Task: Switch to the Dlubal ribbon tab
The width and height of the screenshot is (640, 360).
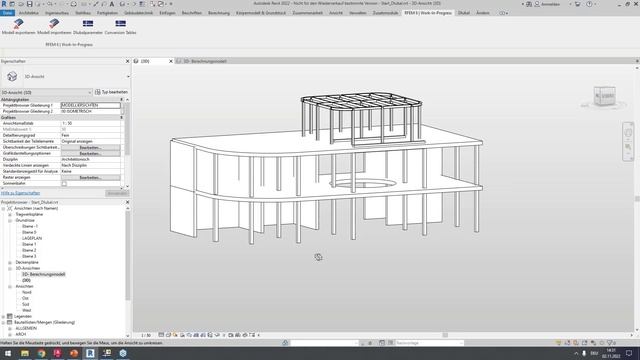Action: 464,13
